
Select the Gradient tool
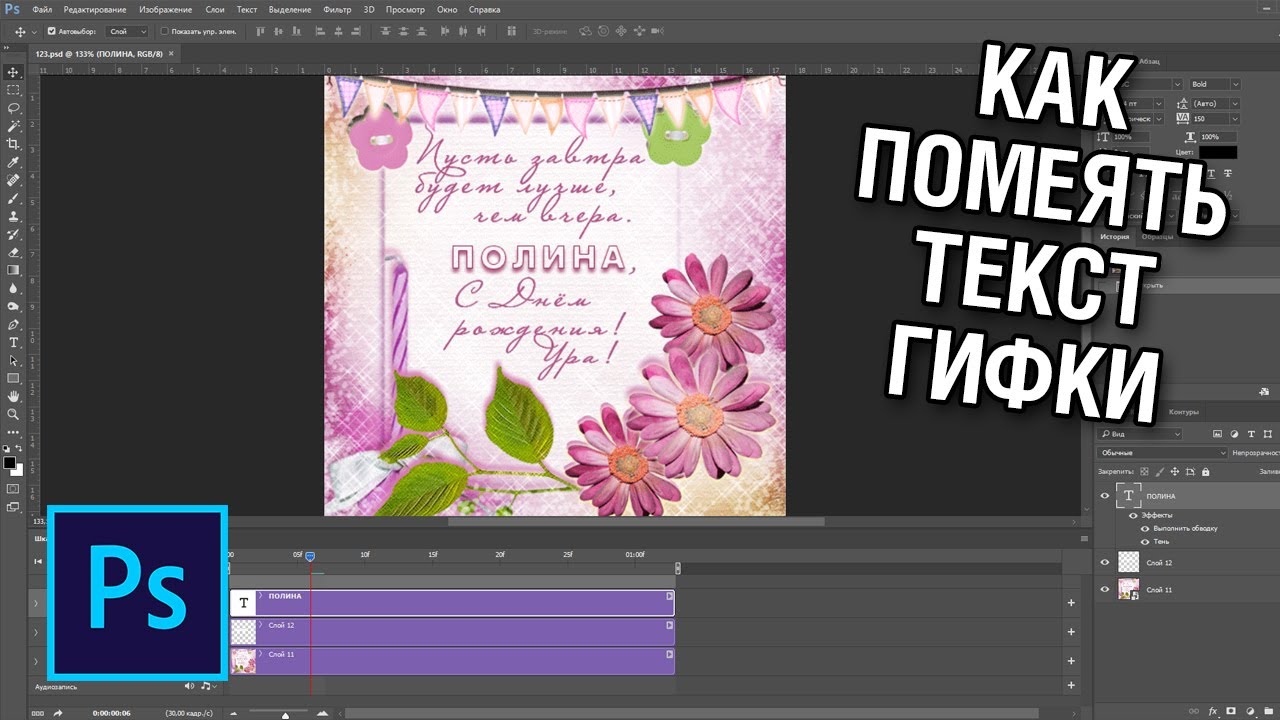coord(14,270)
